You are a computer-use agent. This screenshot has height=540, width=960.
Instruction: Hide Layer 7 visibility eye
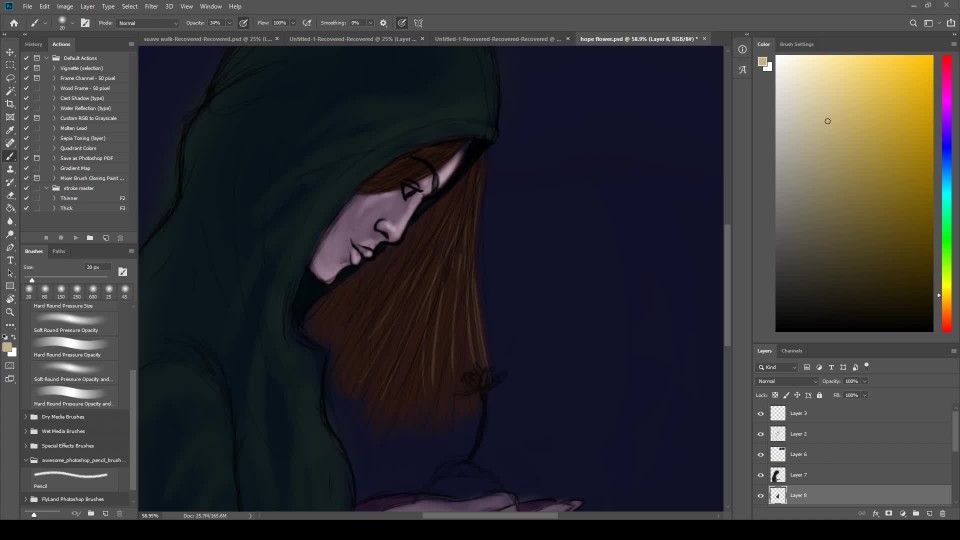point(760,475)
